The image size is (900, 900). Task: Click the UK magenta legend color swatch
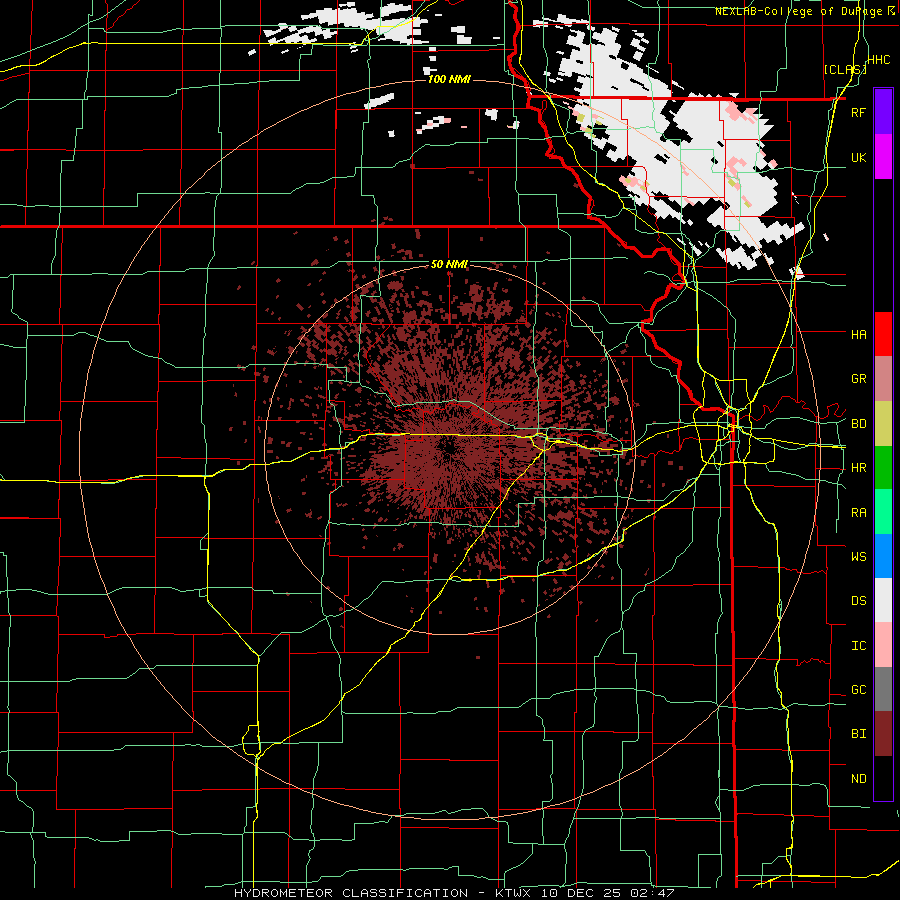pyautogui.click(x=883, y=157)
